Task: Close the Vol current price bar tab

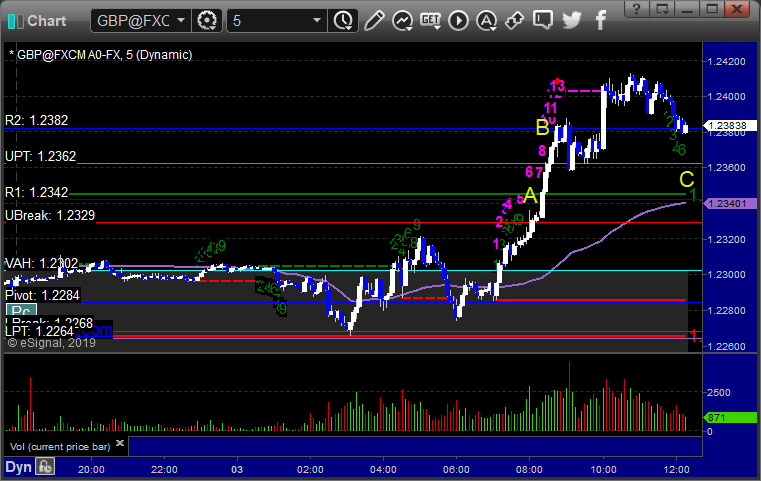Action: point(120,443)
